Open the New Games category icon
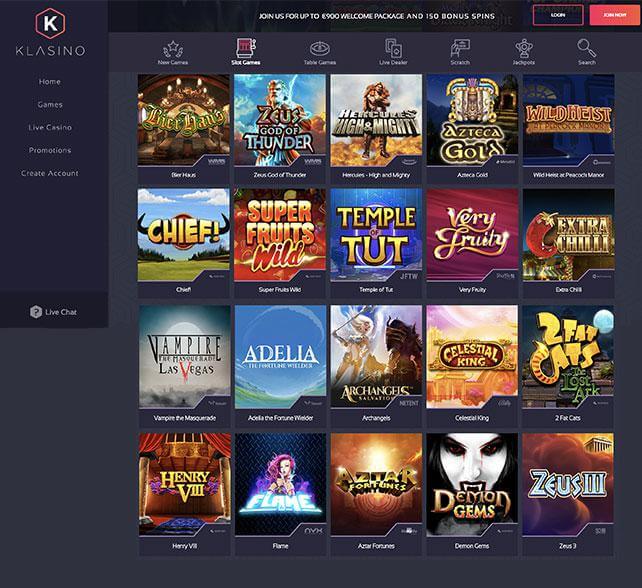This screenshot has height=588, width=642. click(173, 49)
